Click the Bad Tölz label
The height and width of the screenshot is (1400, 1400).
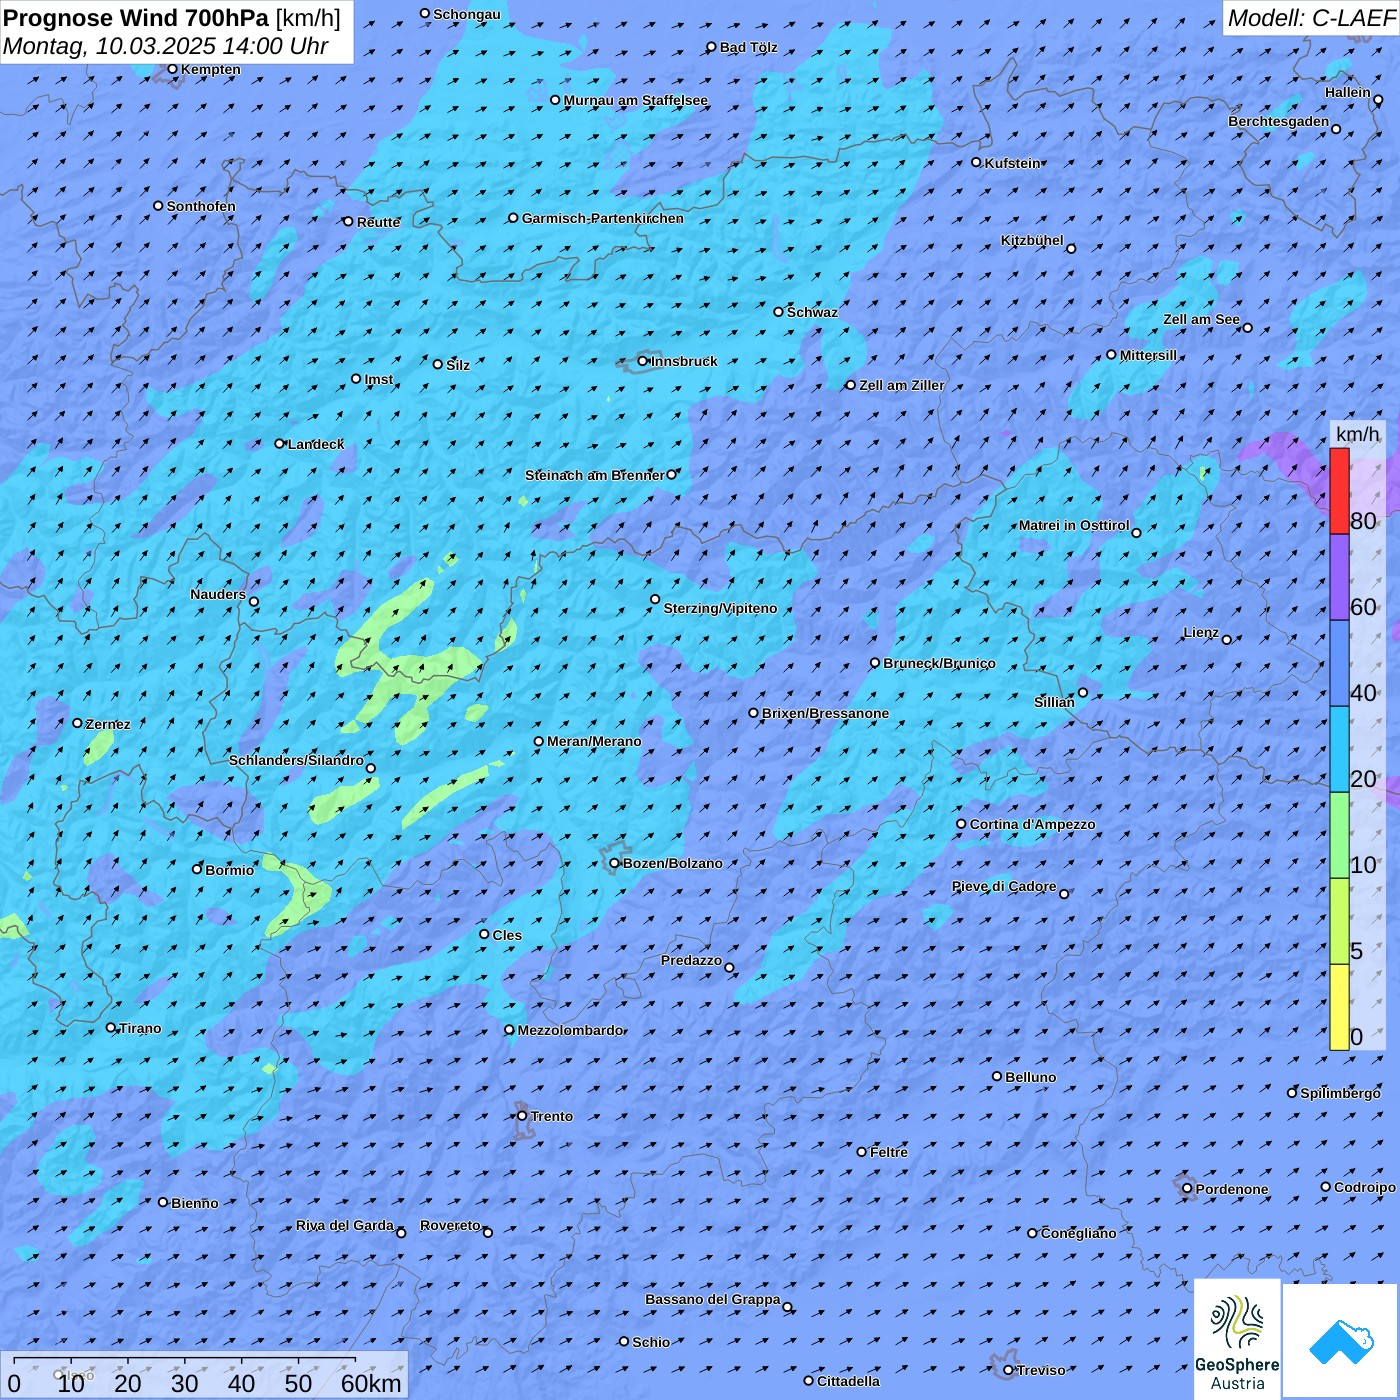click(x=748, y=47)
